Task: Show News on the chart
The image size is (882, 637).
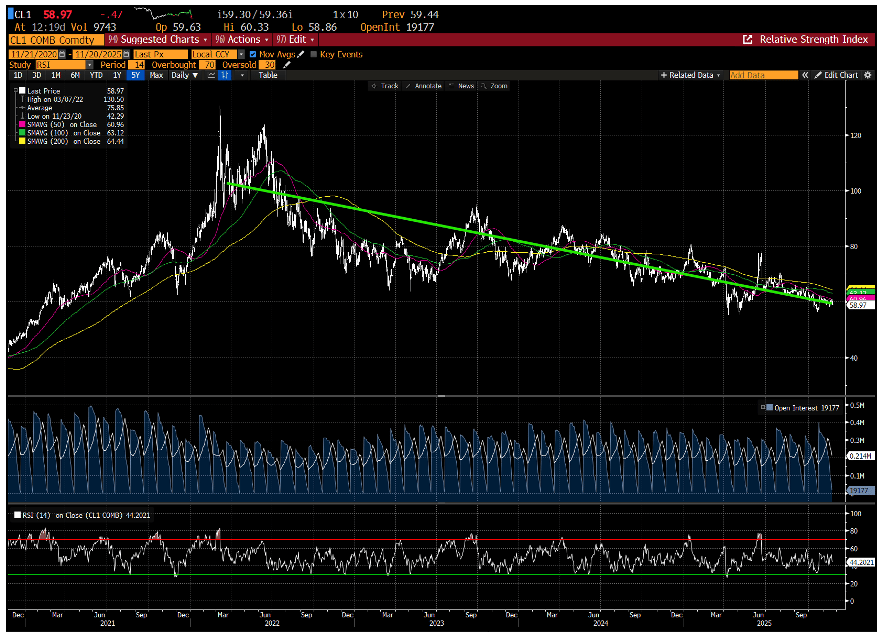Action: [462, 86]
